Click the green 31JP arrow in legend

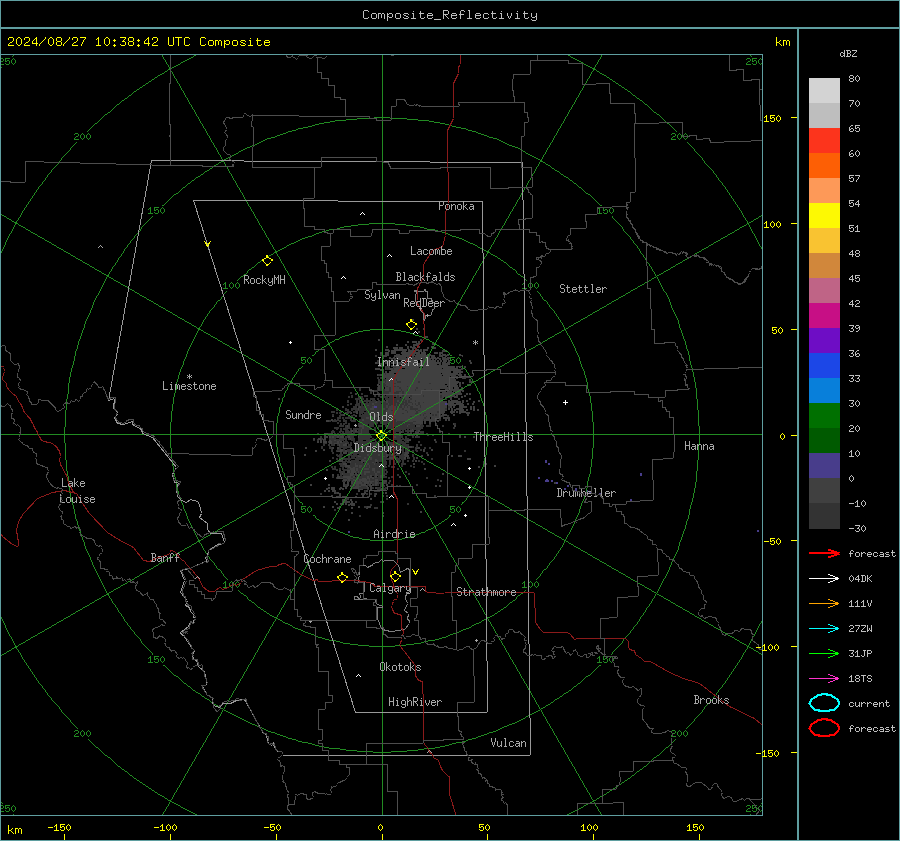point(824,653)
